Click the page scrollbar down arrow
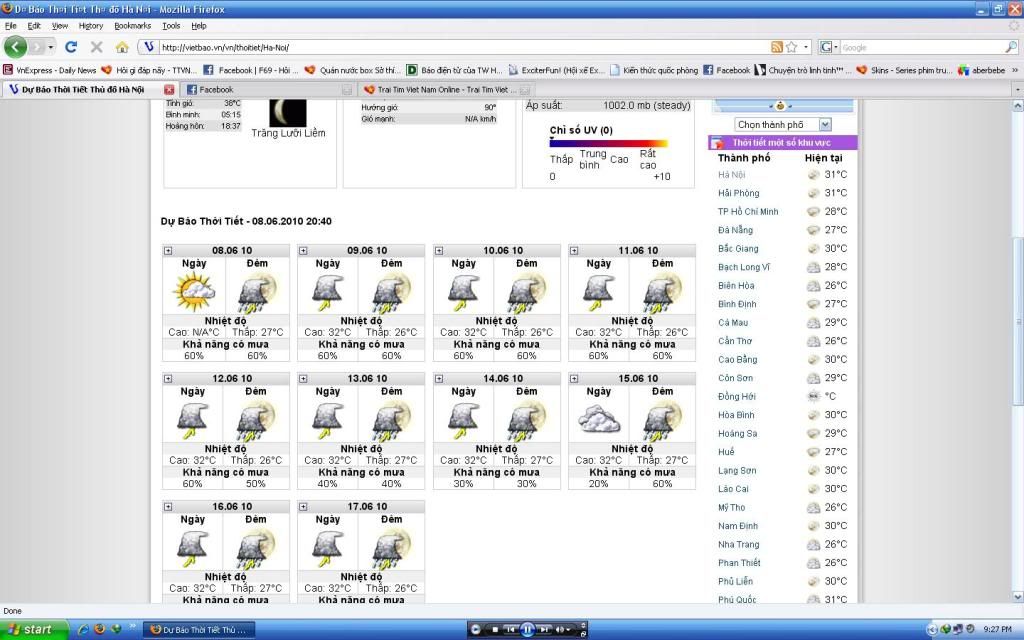The height and width of the screenshot is (640, 1024). click(1017, 597)
